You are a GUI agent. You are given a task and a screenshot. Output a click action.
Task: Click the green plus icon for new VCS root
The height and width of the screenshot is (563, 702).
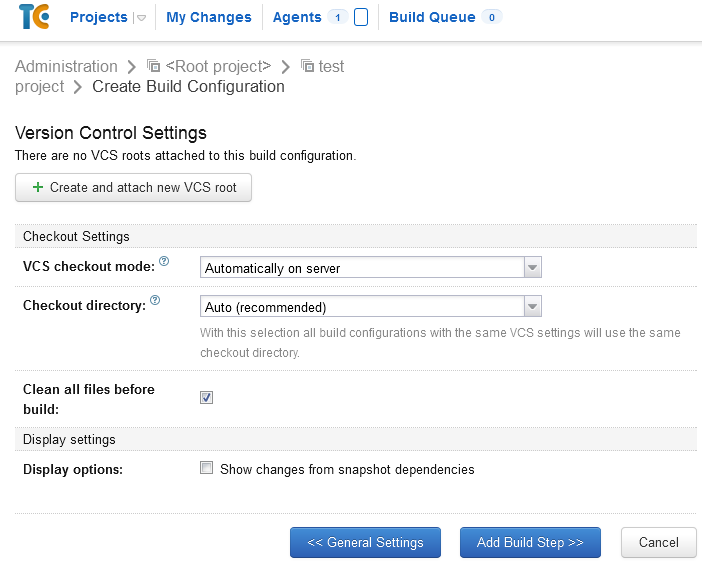pos(38,187)
